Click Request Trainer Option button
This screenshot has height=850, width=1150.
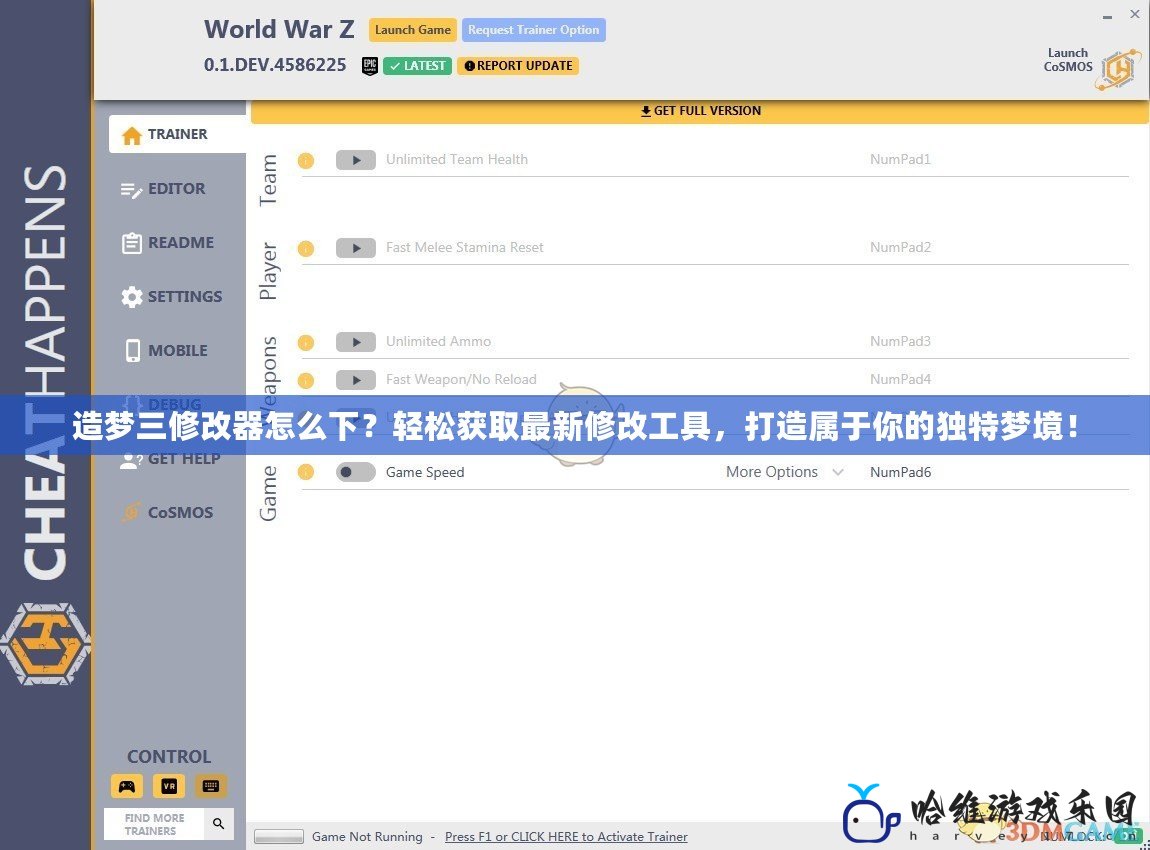[533, 30]
